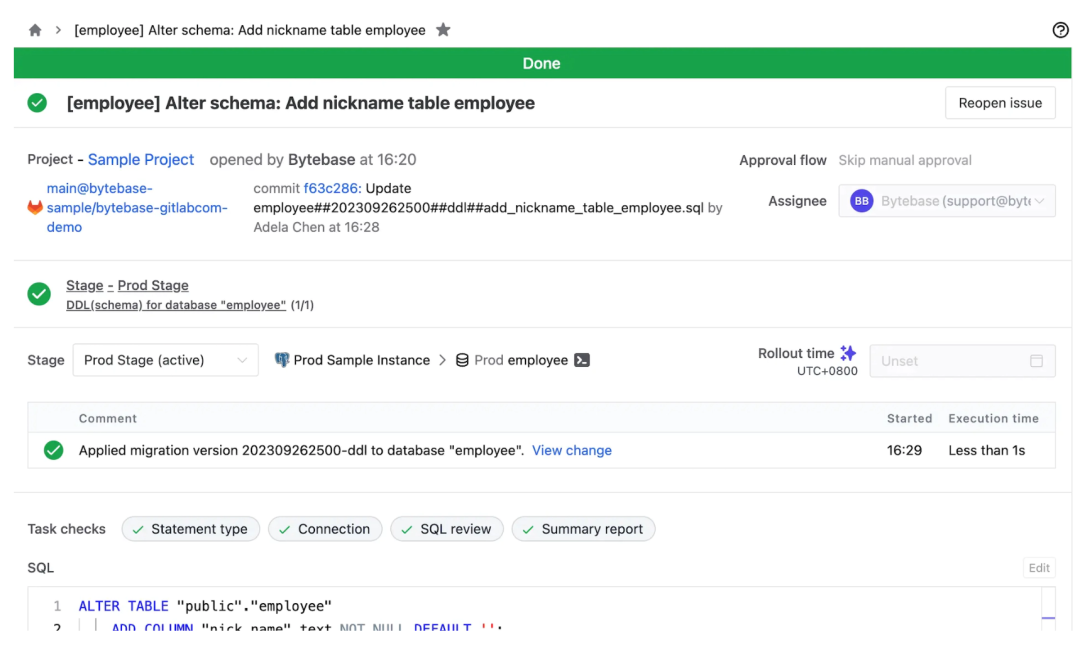
Task: Star the issue with the bookmark star
Action: [444, 30]
